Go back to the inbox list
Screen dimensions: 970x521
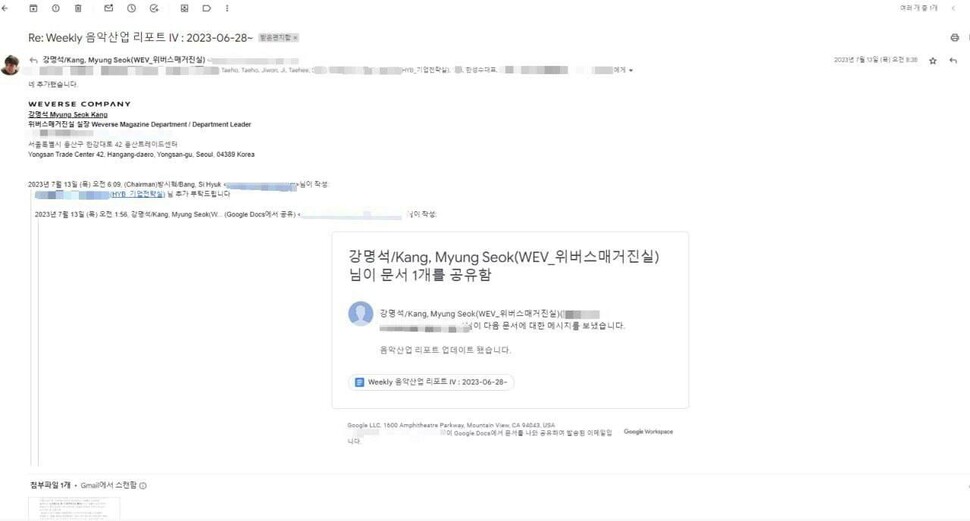[5, 8]
